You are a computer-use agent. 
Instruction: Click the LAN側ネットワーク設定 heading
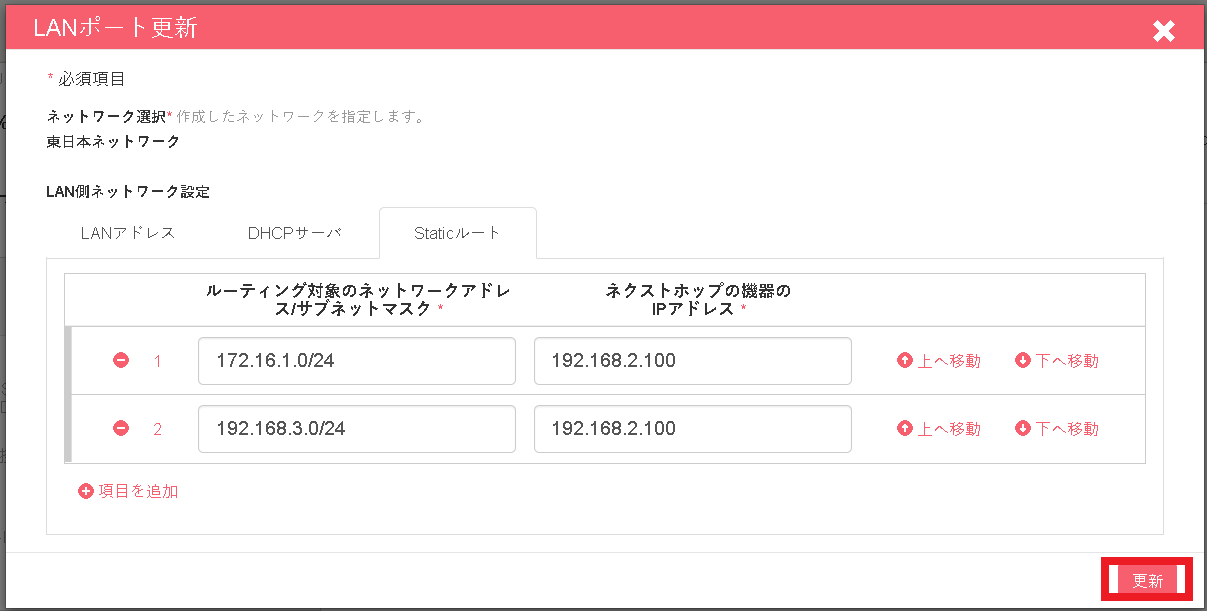coord(128,191)
